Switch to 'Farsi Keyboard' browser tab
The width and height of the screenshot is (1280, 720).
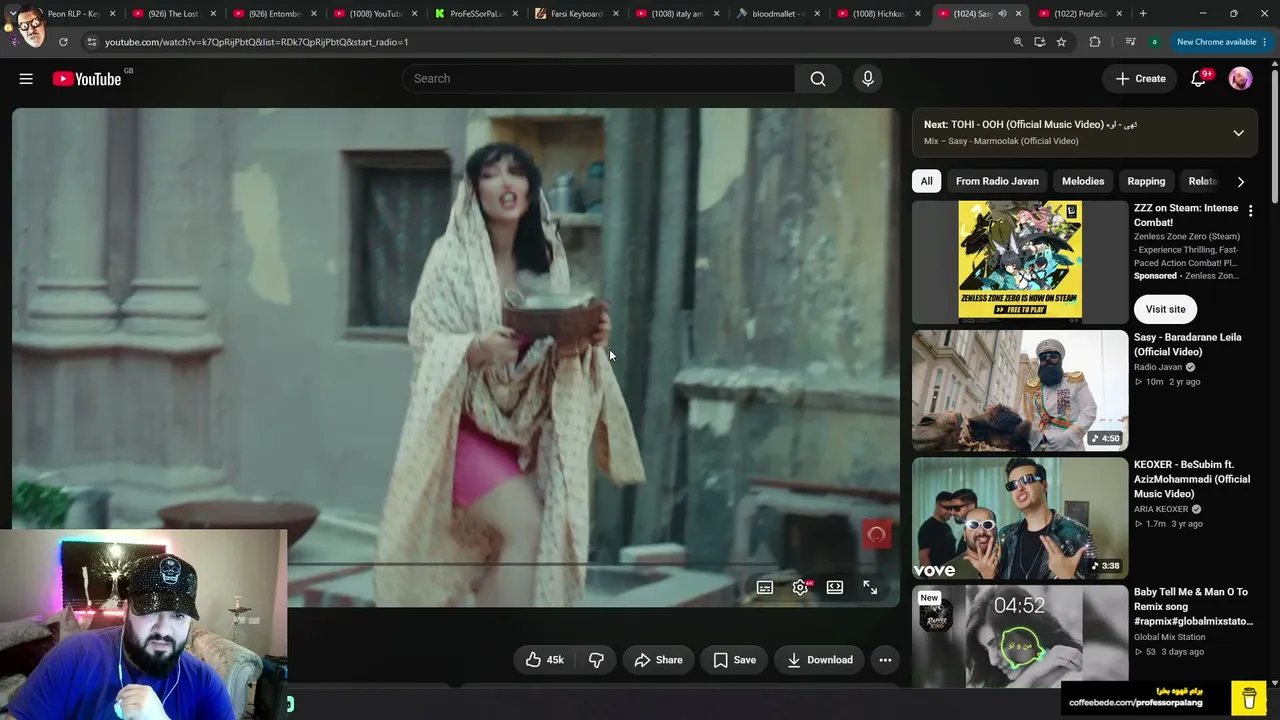(576, 14)
